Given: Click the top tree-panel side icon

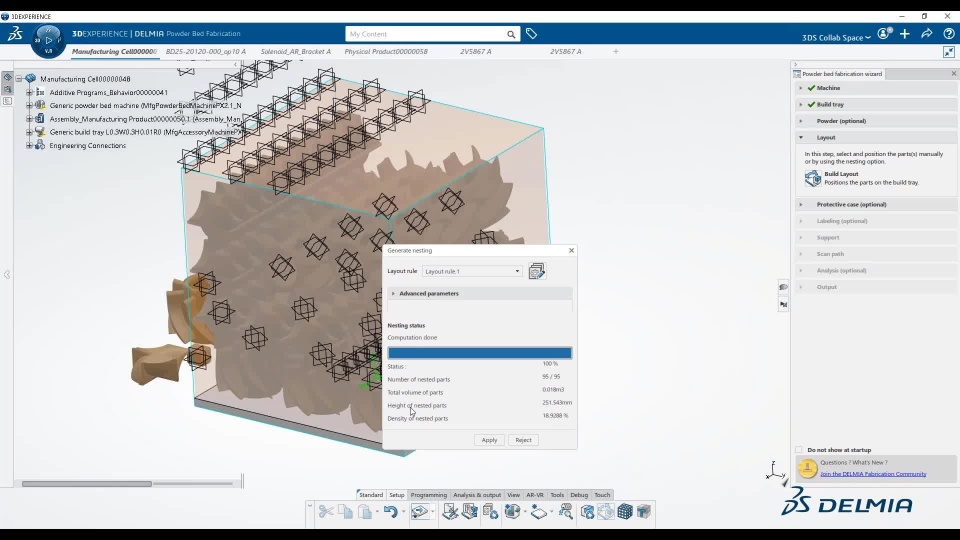Looking at the screenshot, I should [7, 77].
